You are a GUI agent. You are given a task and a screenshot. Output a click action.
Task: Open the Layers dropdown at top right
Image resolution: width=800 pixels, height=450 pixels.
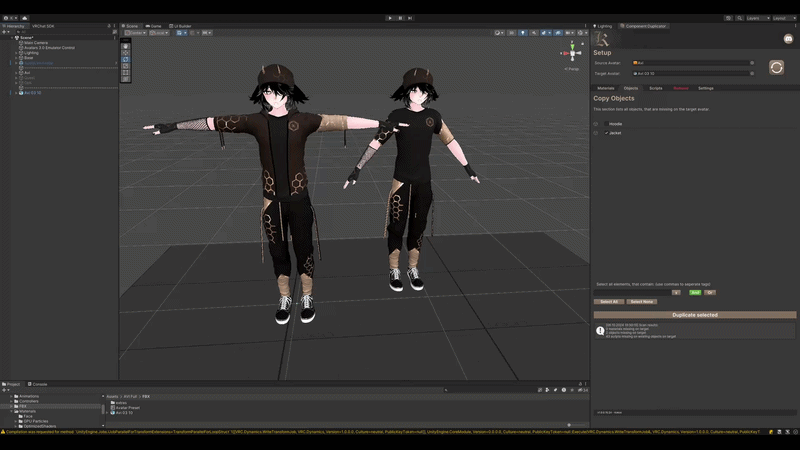click(758, 18)
